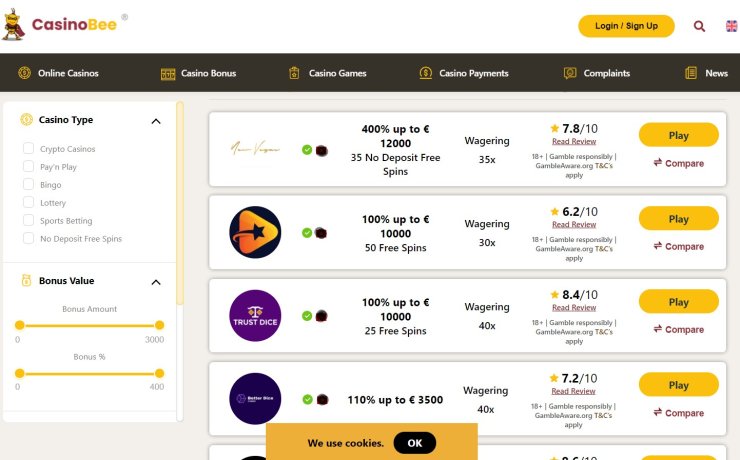Image resolution: width=740 pixels, height=460 pixels.
Task: Click the dark red badge in Better Dice row
Action: pyautogui.click(x=322, y=400)
